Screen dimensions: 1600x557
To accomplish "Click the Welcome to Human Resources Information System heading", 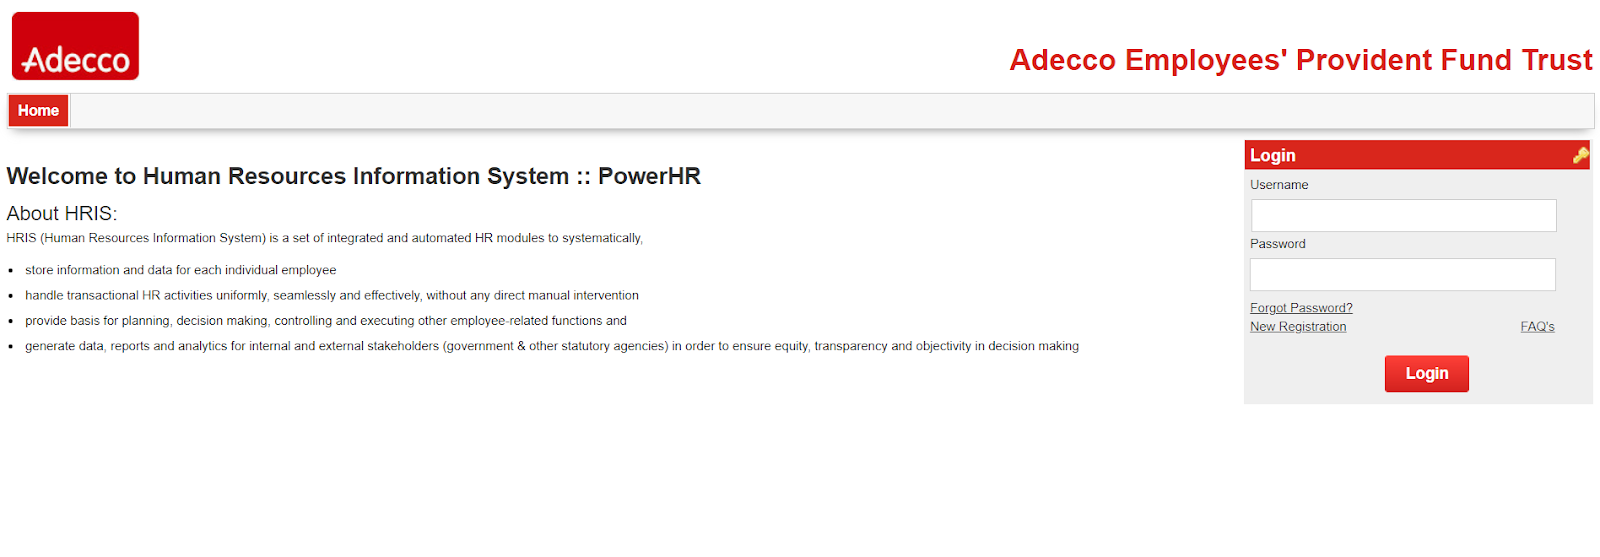I will tap(353, 176).
